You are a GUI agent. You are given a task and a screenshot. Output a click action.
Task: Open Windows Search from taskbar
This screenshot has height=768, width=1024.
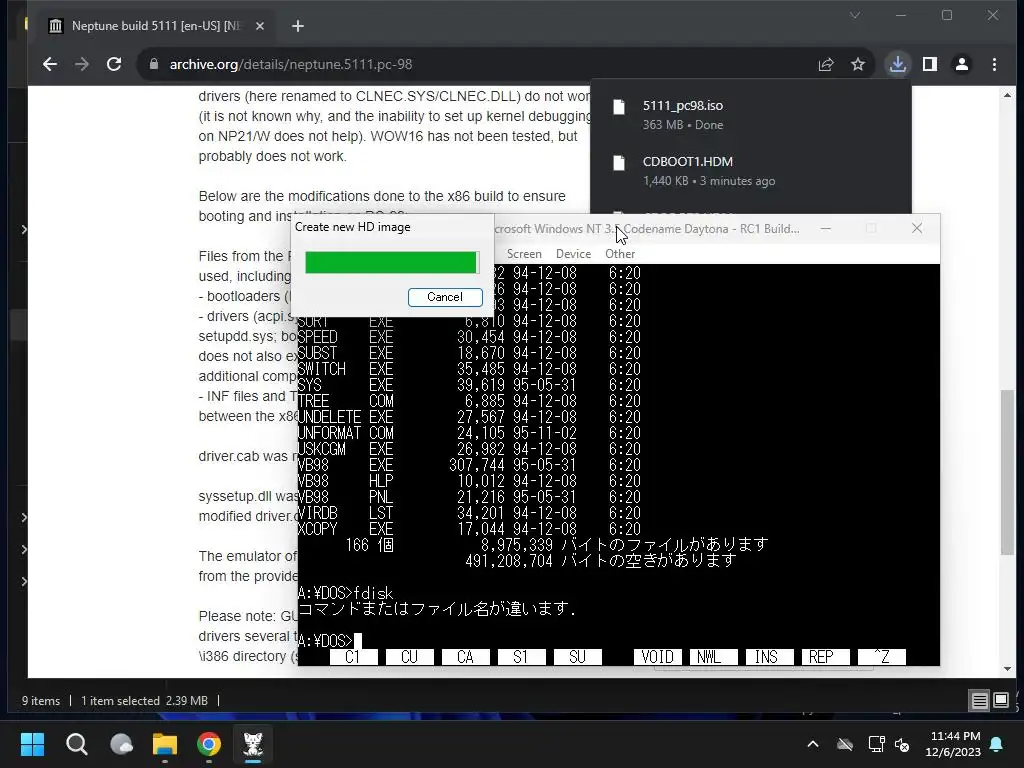tap(77, 744)
